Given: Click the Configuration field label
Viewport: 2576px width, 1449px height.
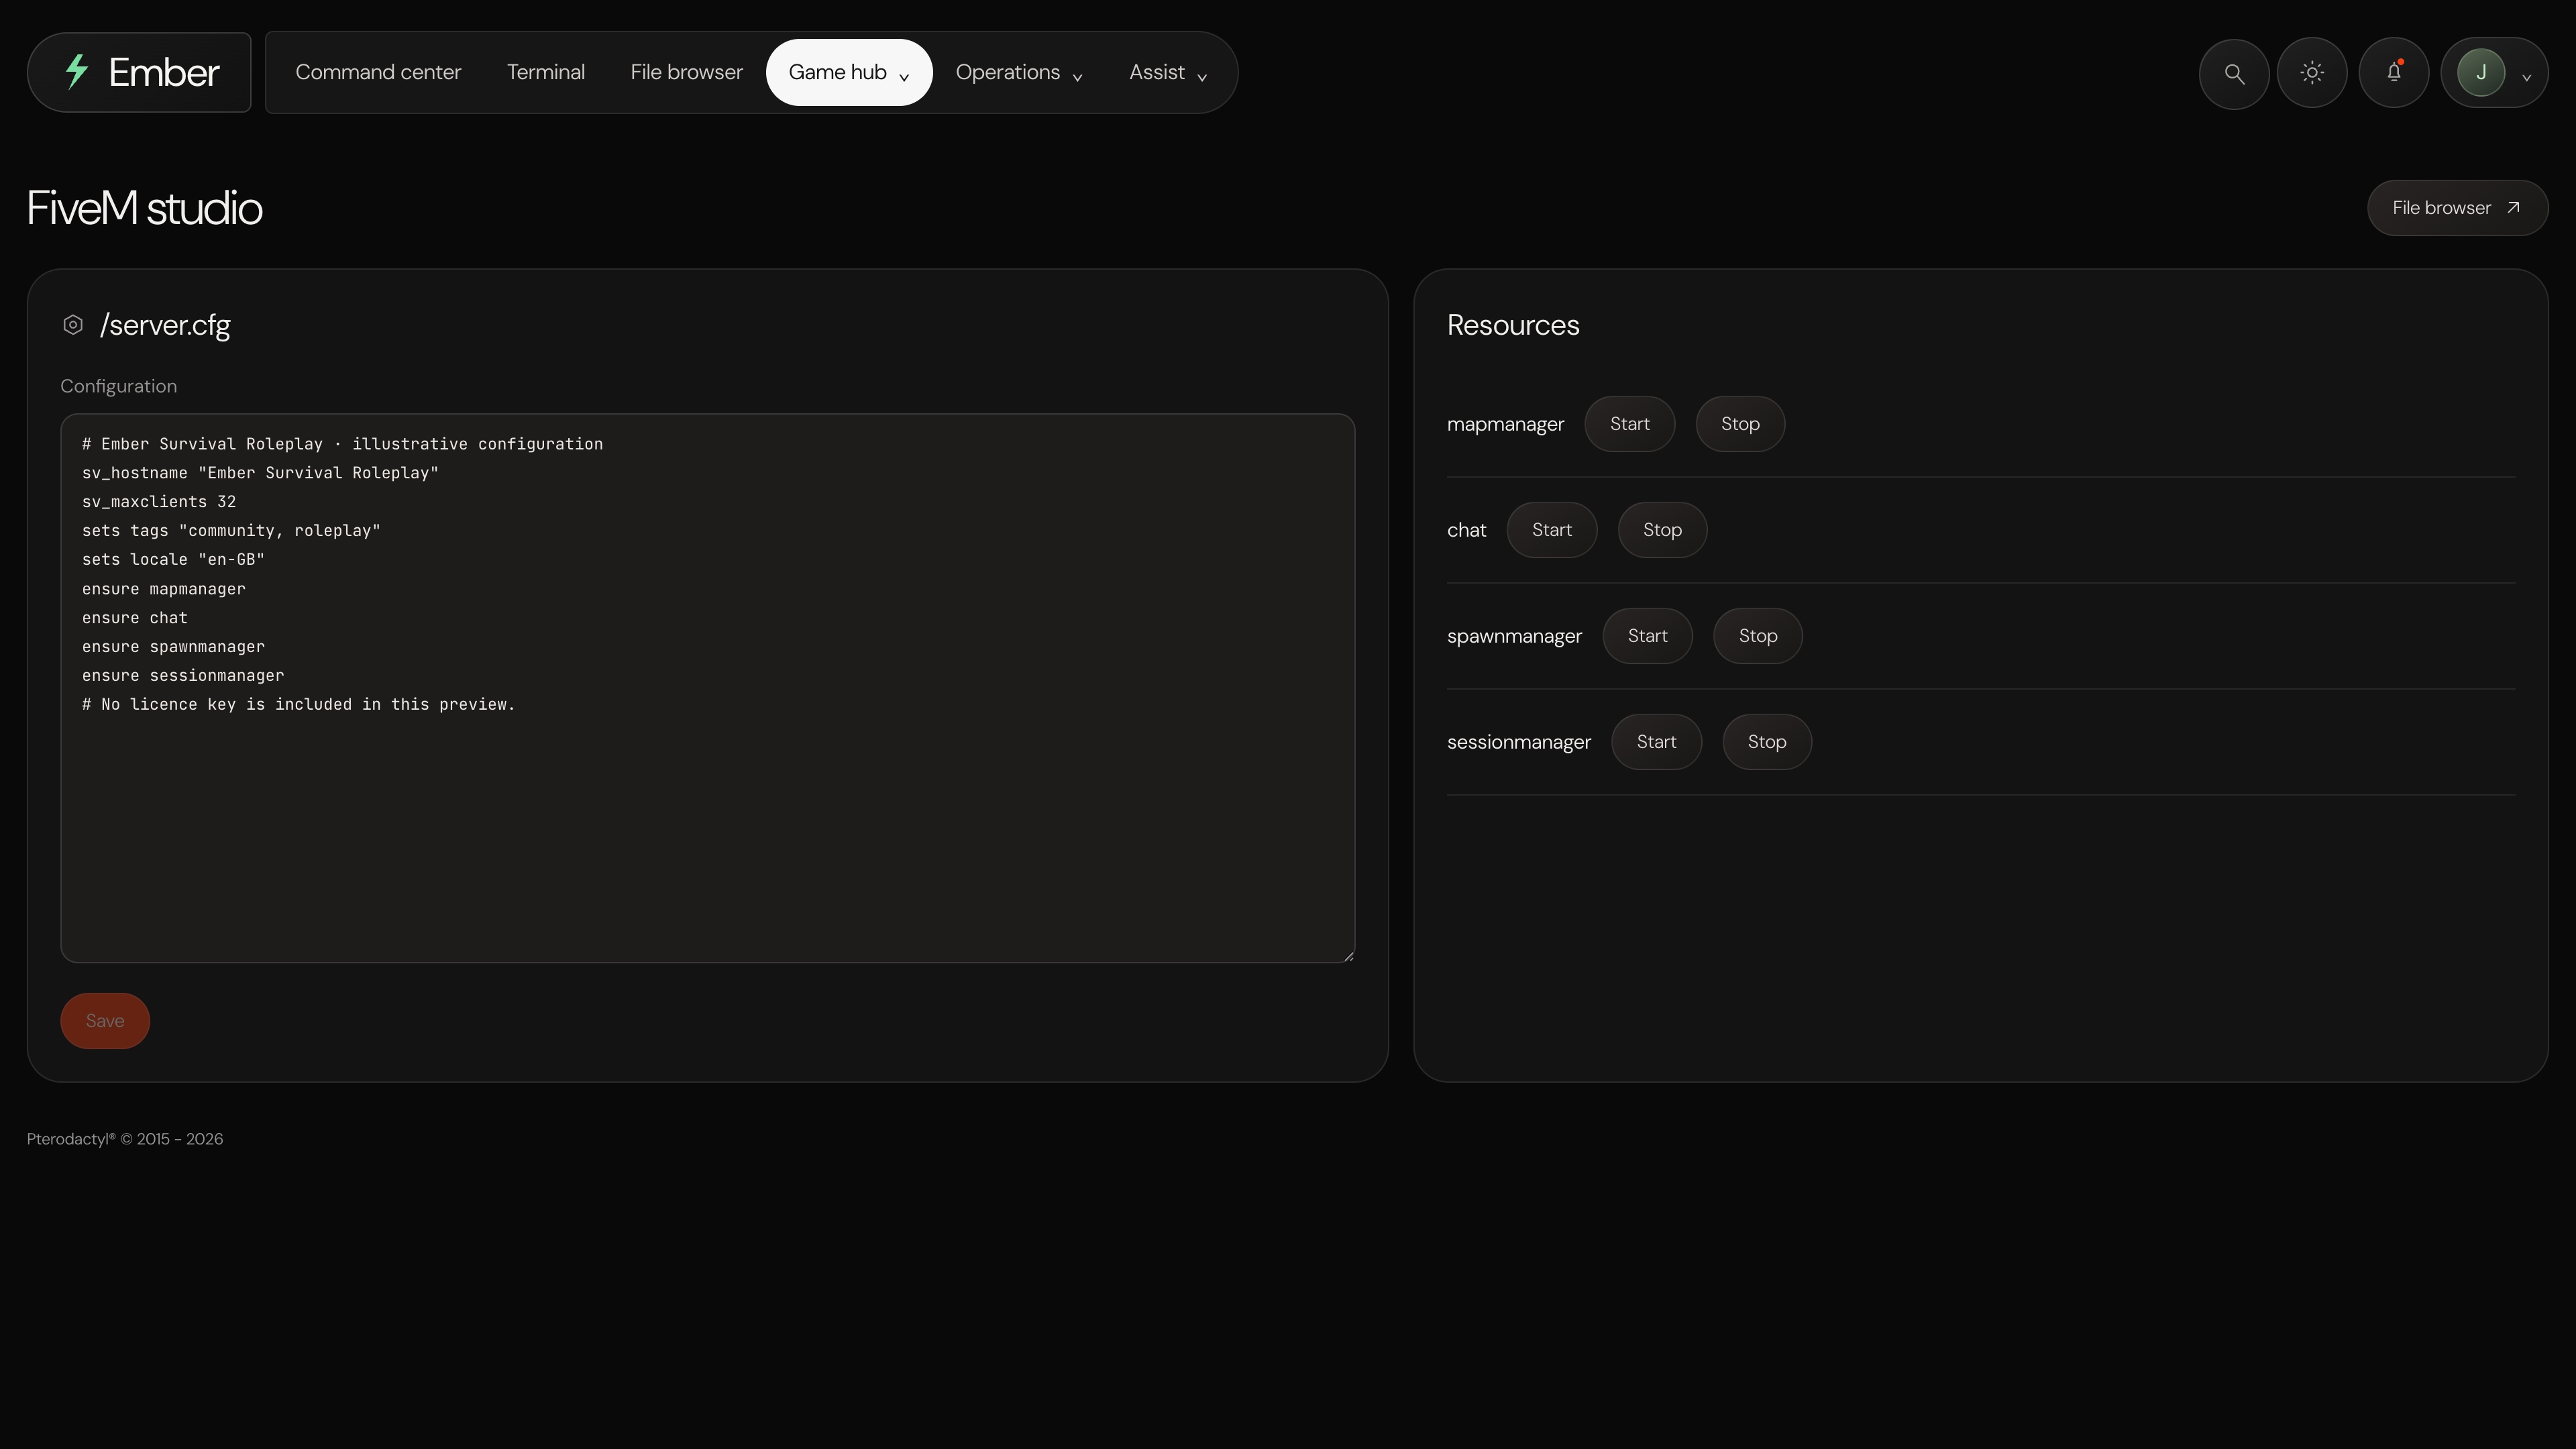Looking at the screenshot, I should pyautogui.click(x=118, y=386).
